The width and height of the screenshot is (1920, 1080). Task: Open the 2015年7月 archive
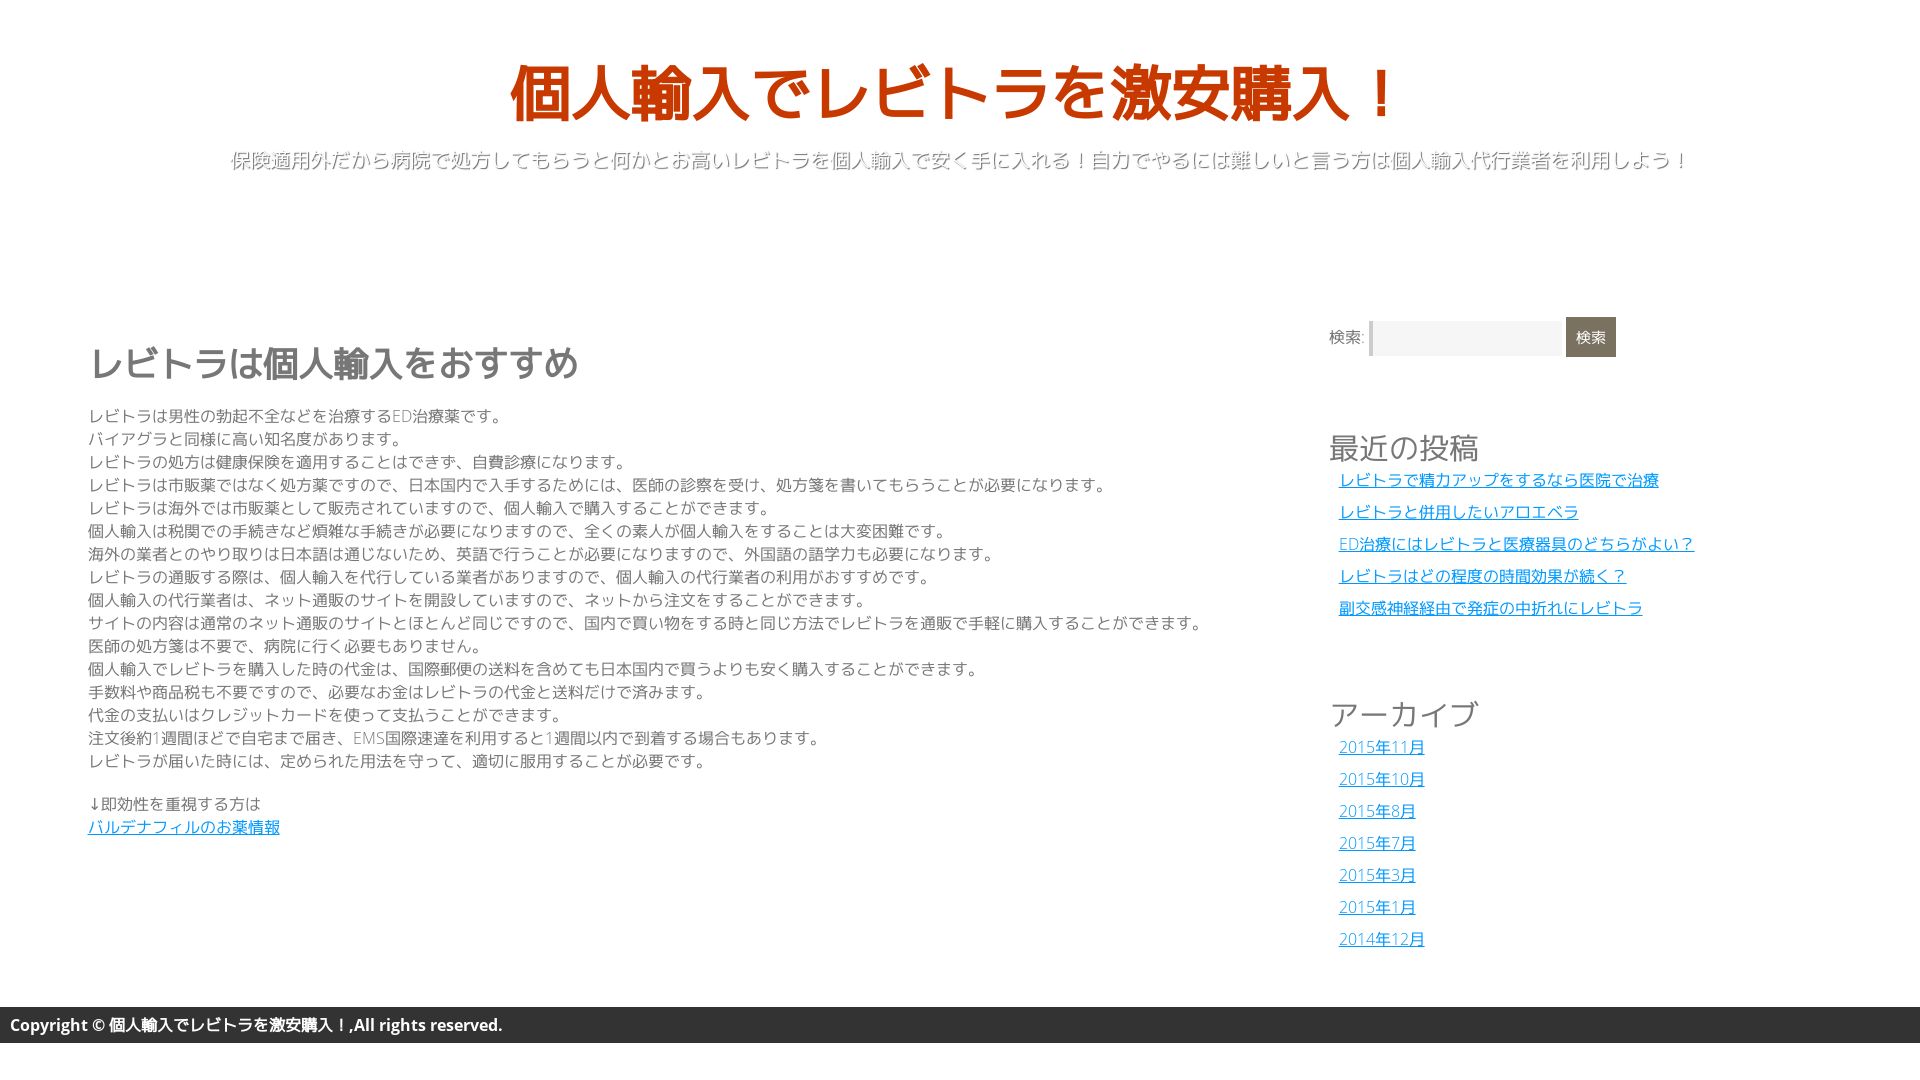1377,843
